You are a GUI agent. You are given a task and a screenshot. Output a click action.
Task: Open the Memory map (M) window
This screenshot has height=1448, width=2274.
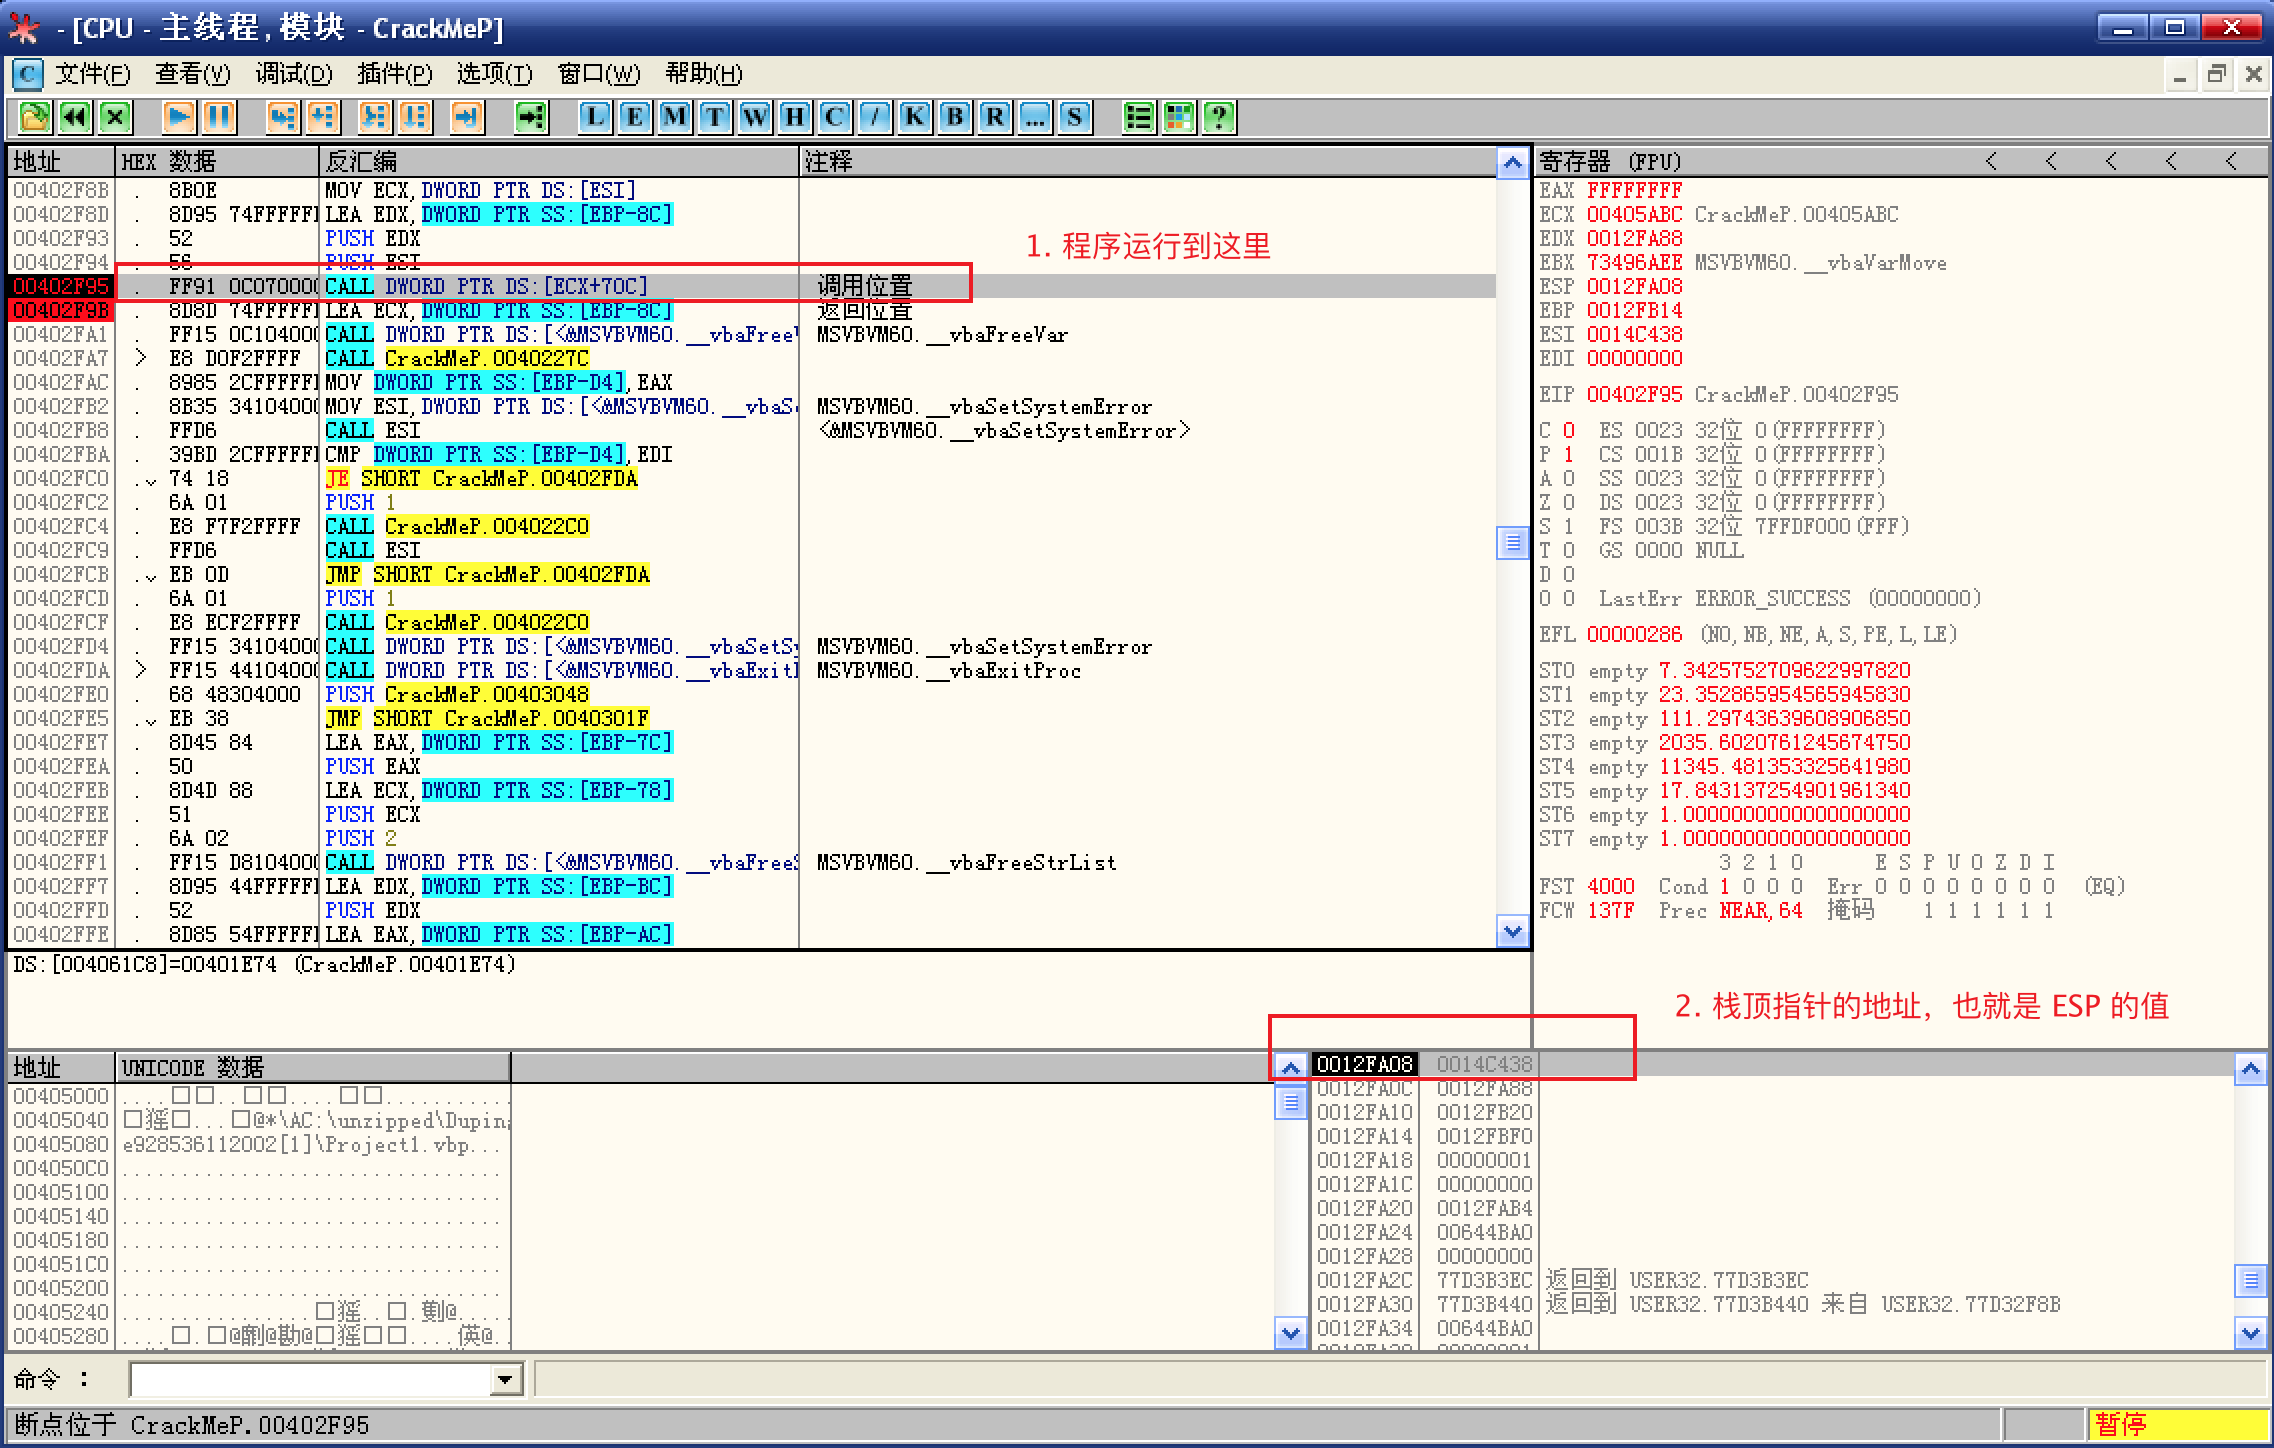674,117
